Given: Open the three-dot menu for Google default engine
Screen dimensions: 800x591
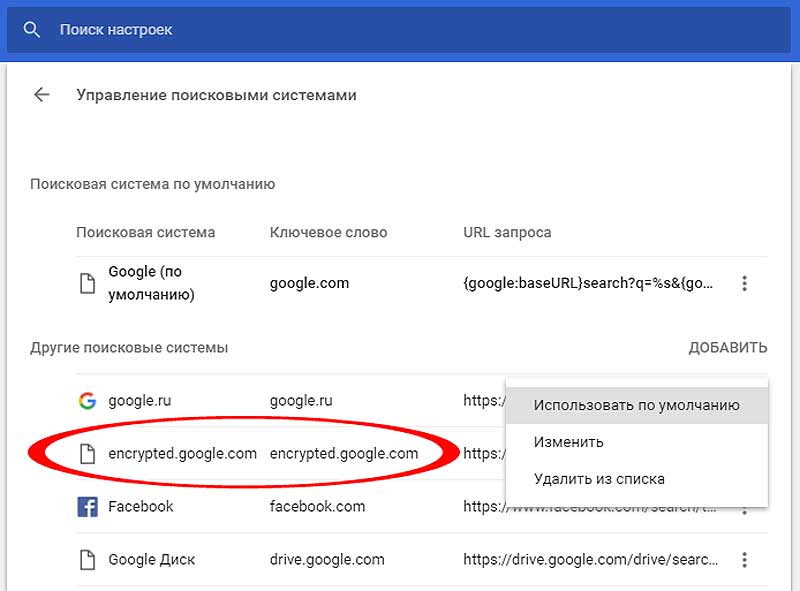Looking at the screenshot, I should (x=744, y=283).
